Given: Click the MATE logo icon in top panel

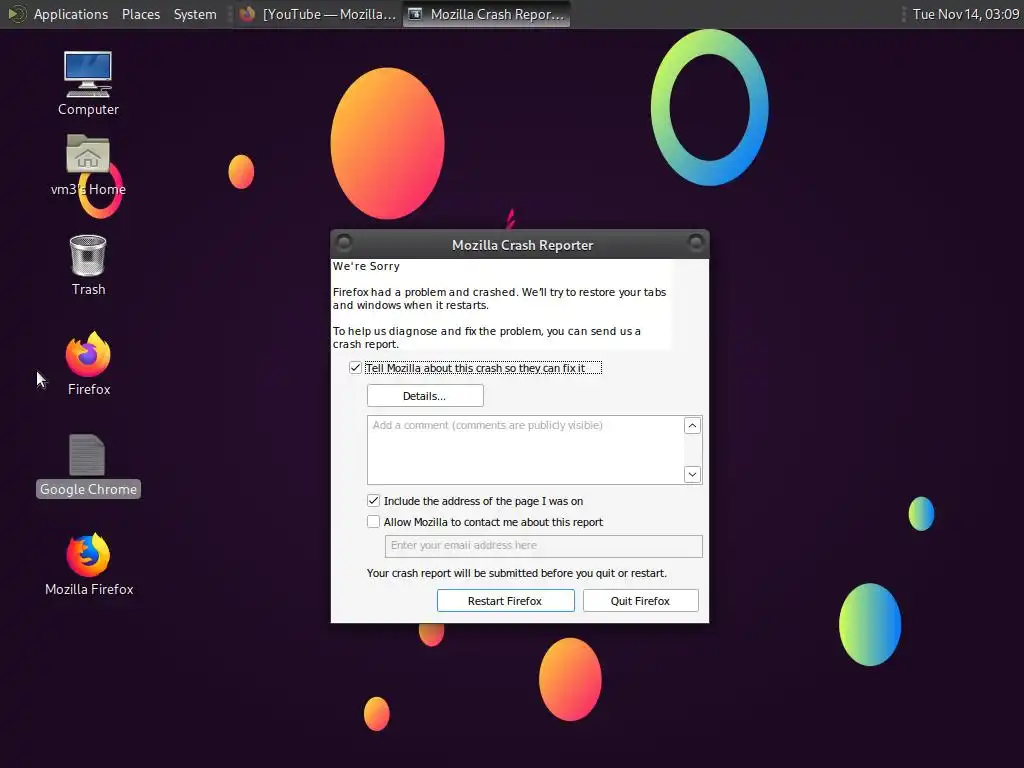Looking at the screenshot, I should pos(16,14).
